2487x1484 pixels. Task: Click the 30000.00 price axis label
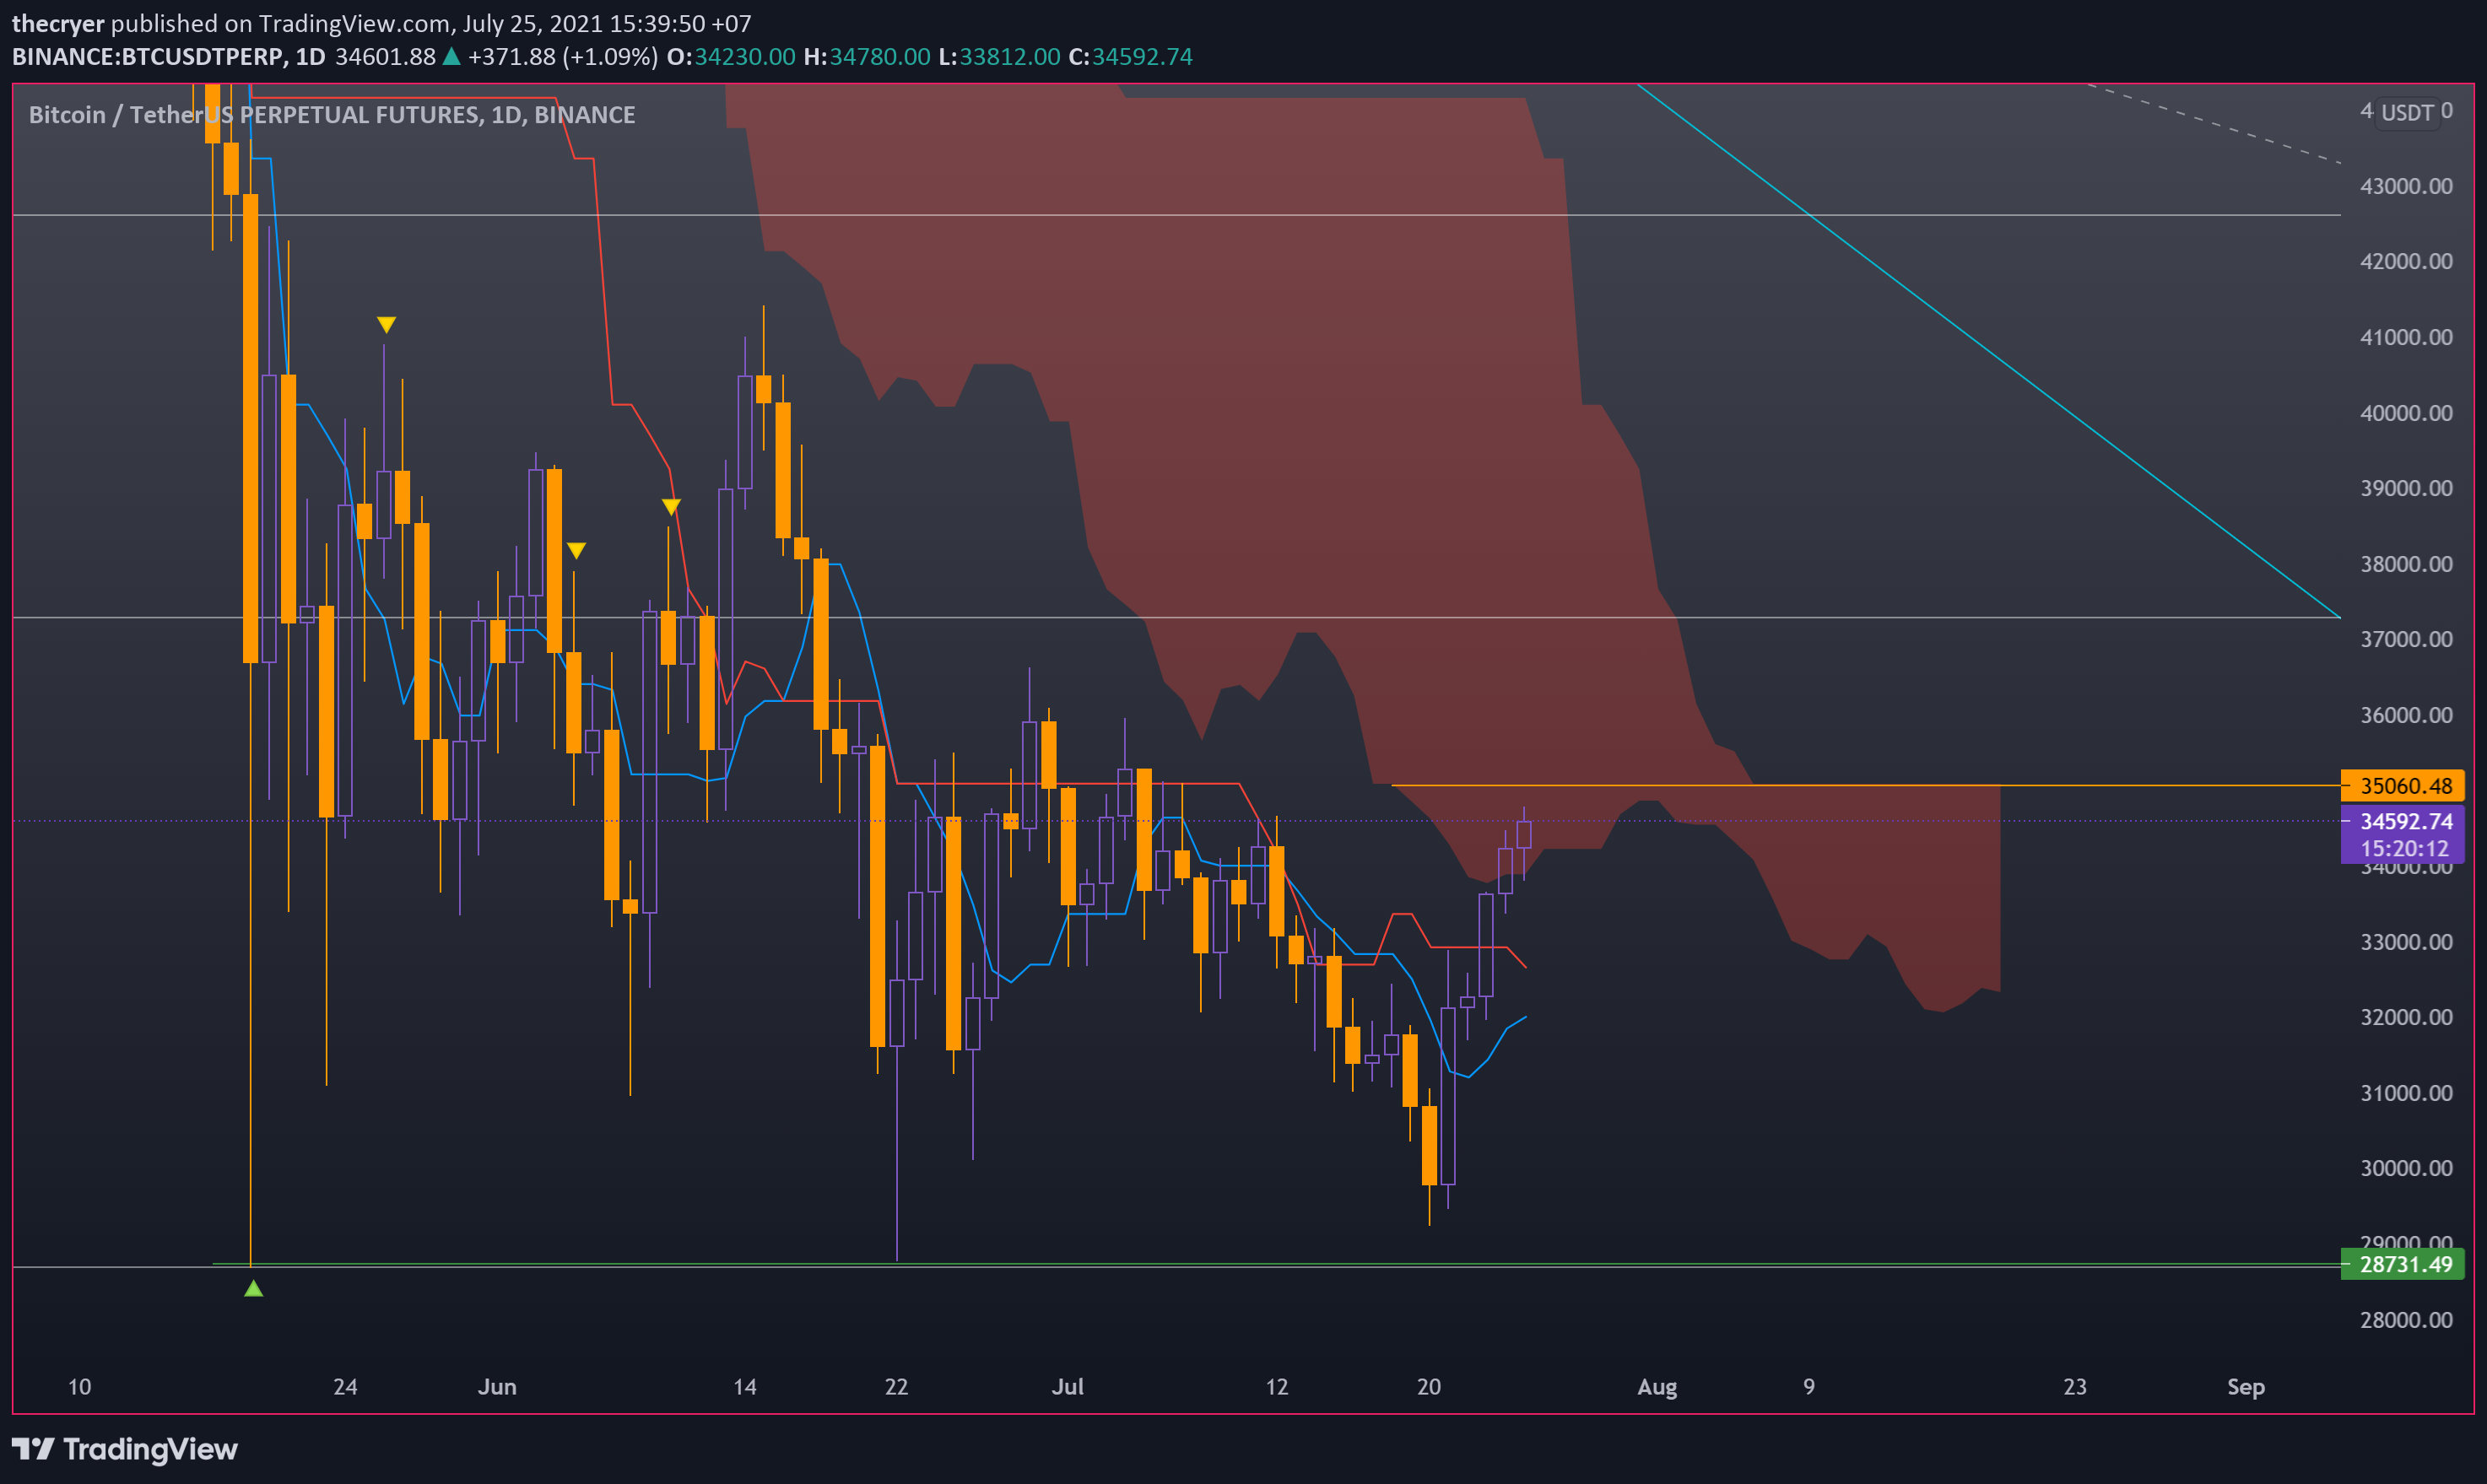[2406, 1168]
